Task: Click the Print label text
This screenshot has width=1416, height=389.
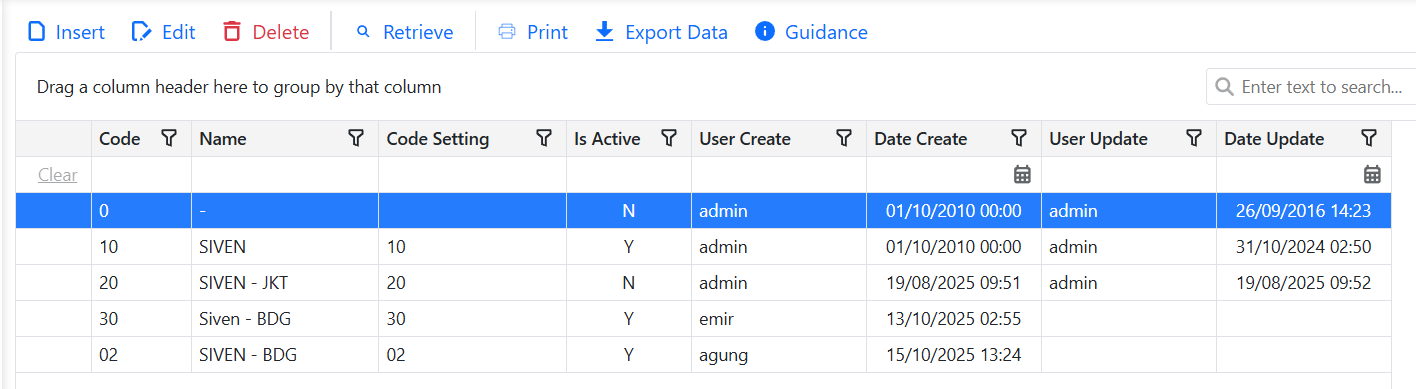Action: 547,32
